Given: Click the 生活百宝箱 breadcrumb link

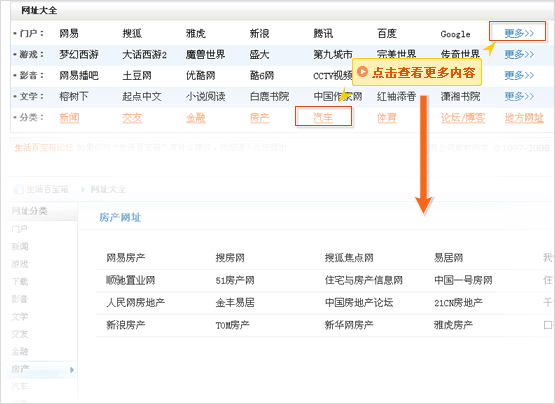Looking at the screenshot, I should point(47,189).
